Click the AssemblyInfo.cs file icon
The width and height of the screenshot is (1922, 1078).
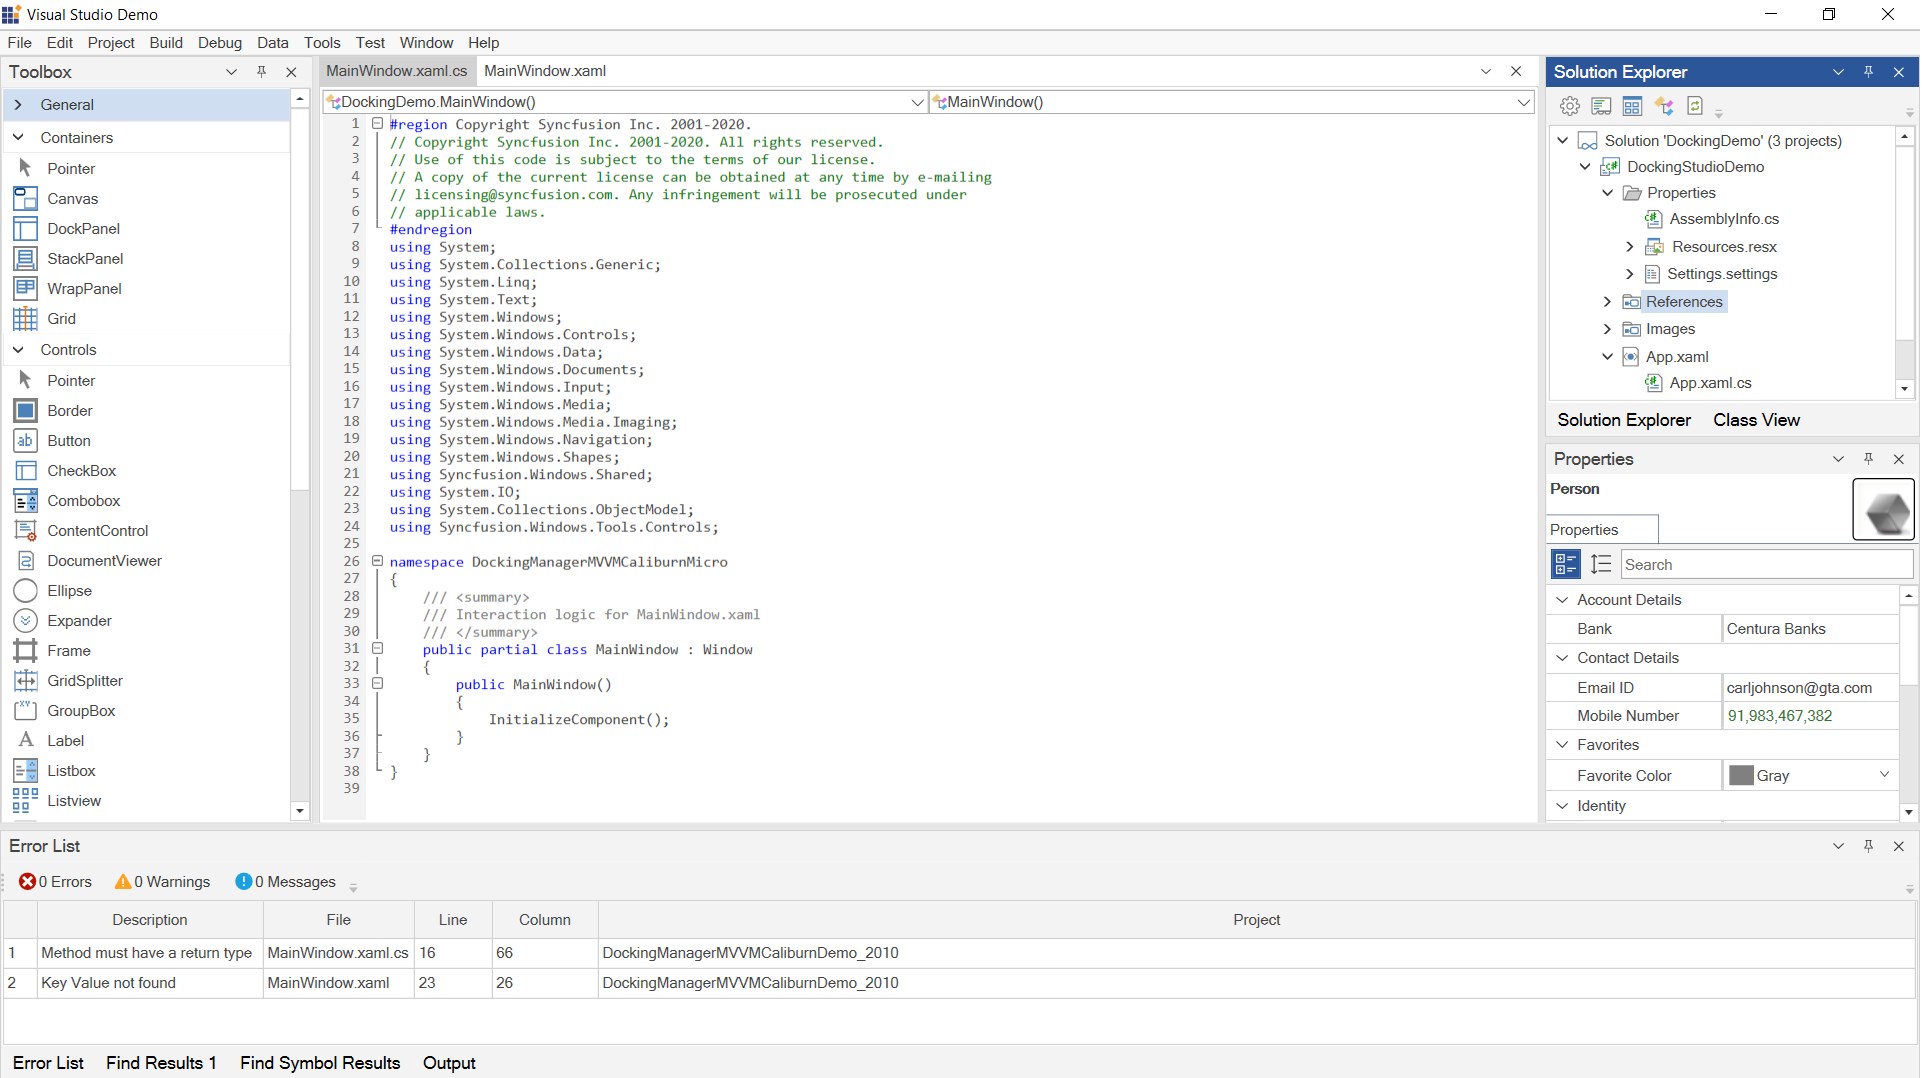pyautogui.click(x=1653, y=219)
